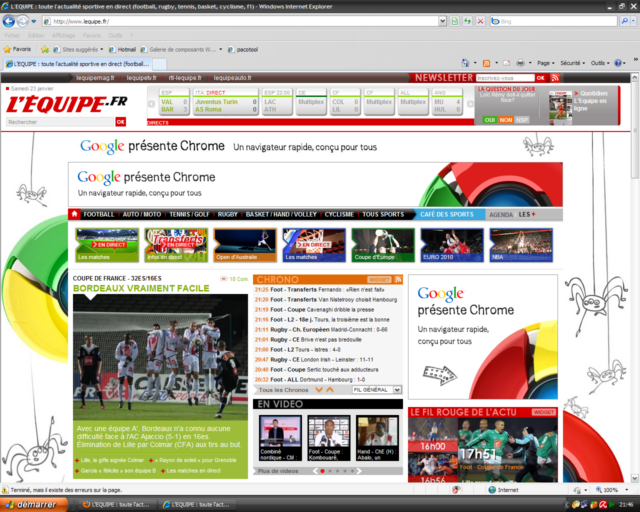Open the lequipemag.fr link in top bar
Viewport: 640px width, 512px height.
click(95, 78)
